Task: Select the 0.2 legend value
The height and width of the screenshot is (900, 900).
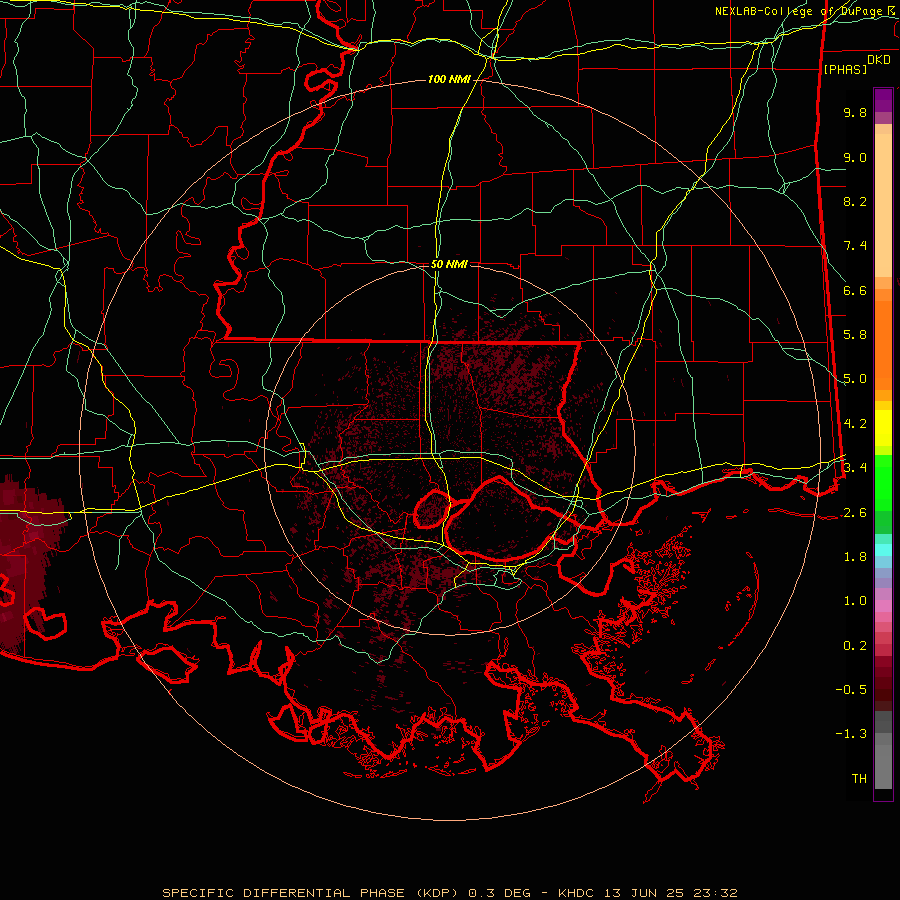Action: point(855,646)
